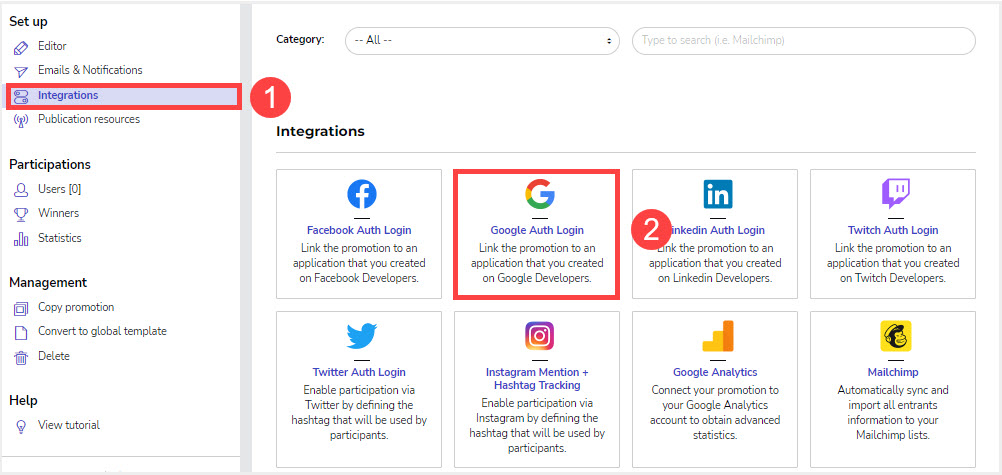Screen dimensions: 1002x475
Task: Click the Facebook logo icon
Action: pyautogui.click(x=362, y=194)
